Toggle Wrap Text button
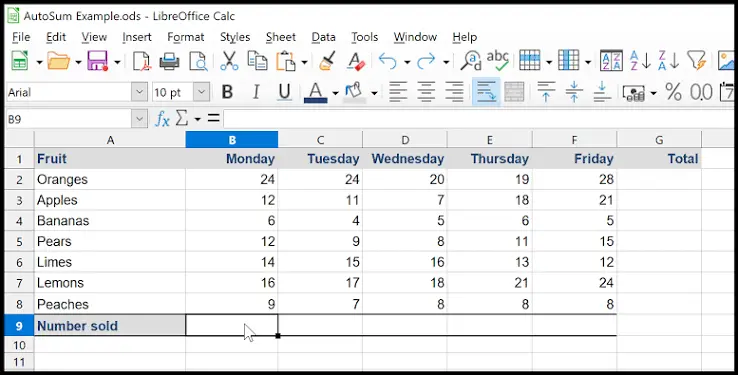Viewport: 738px width, 375px height. pos(486,92)
